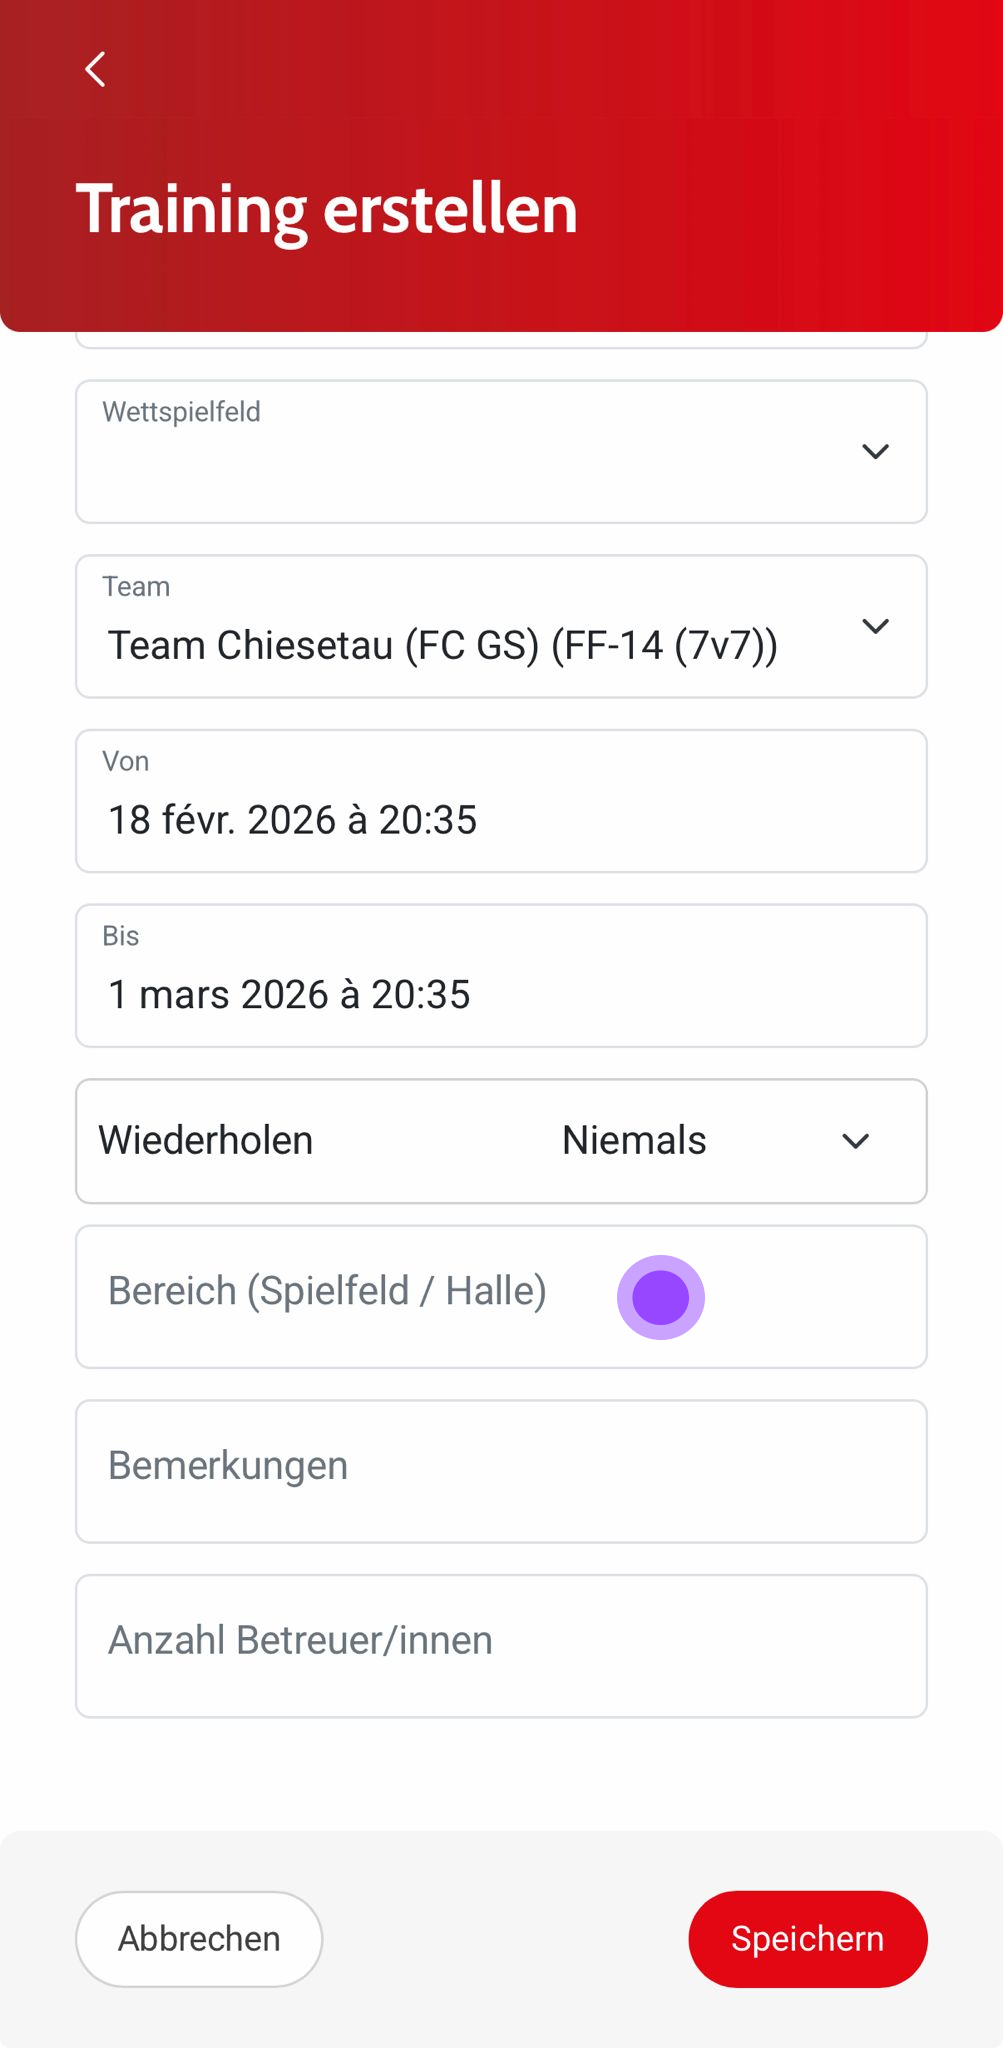Go back using the header arrow
The image size is (1003, 2048).
[x=96, y=70]
